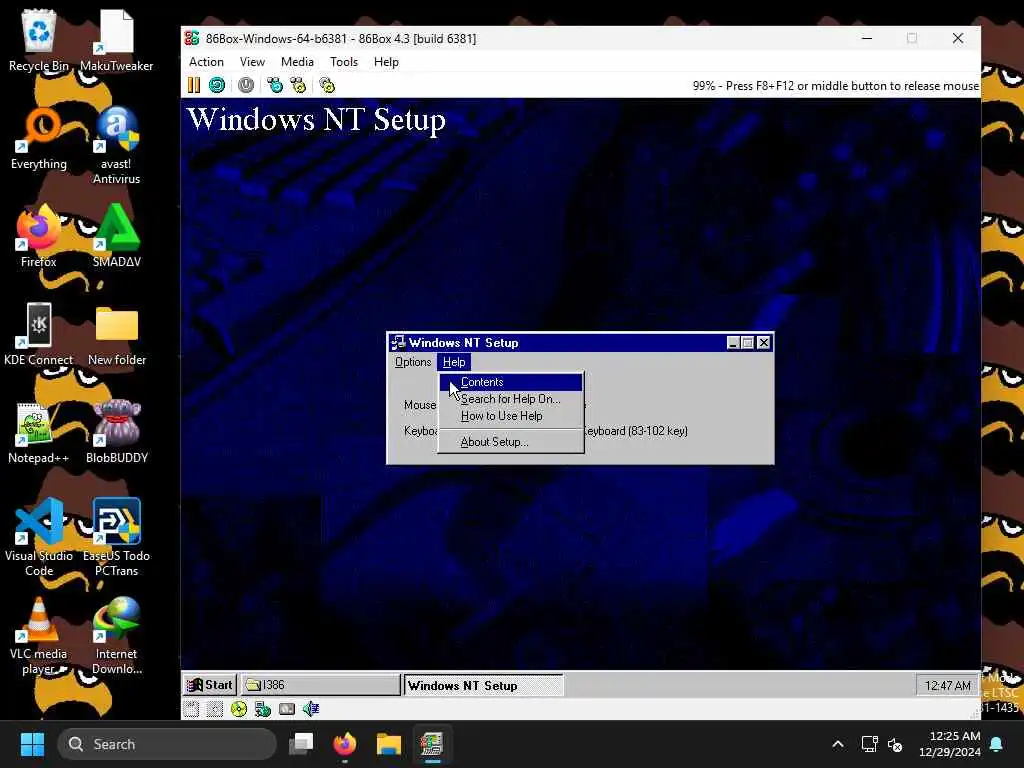Click the network status bar icon
This screenshot has width=1024, height=768.
(x=263, y=709)
